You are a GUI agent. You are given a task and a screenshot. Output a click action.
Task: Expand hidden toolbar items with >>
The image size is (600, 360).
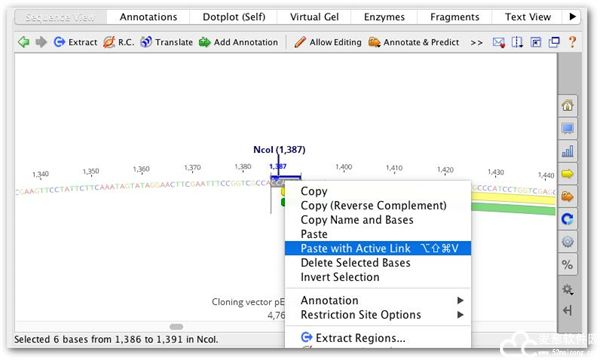click(x=476, y=42)
